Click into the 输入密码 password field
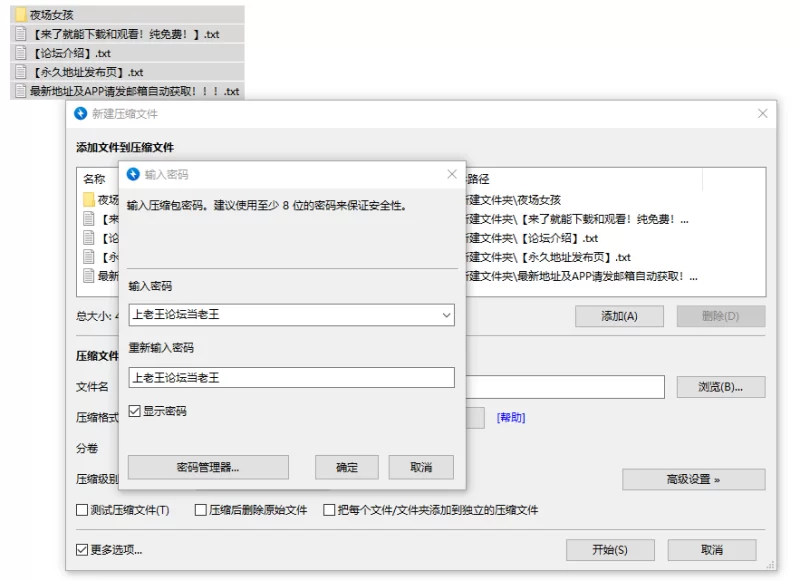The height and width of the screenshot is (581, 800). click(292, 315)
